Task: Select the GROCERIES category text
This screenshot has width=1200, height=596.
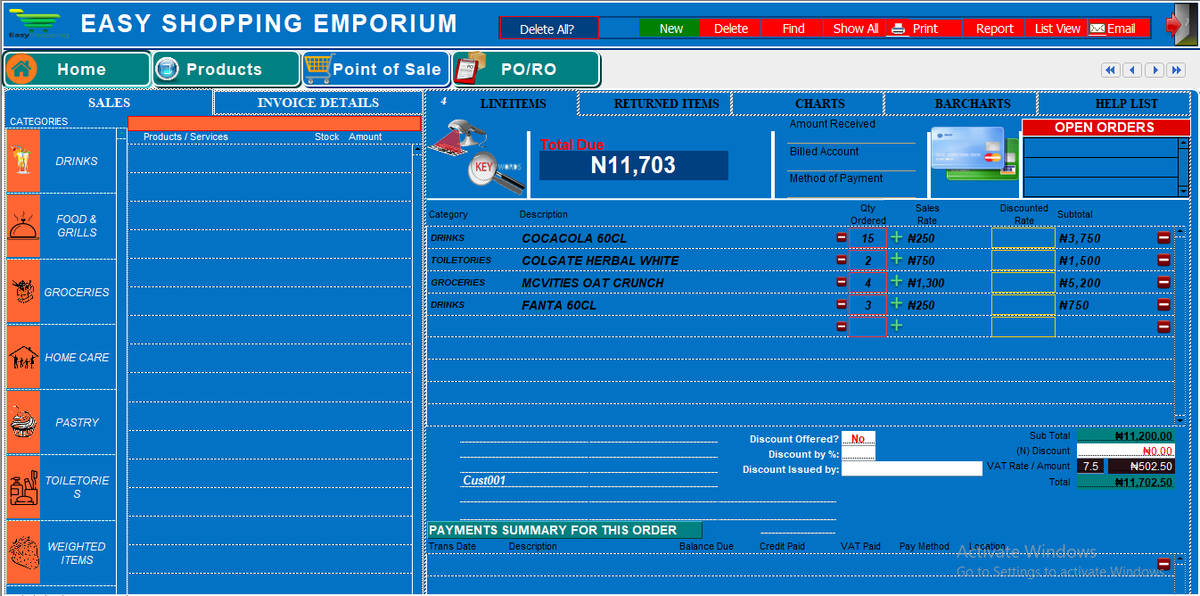Action: pos(76,292)
